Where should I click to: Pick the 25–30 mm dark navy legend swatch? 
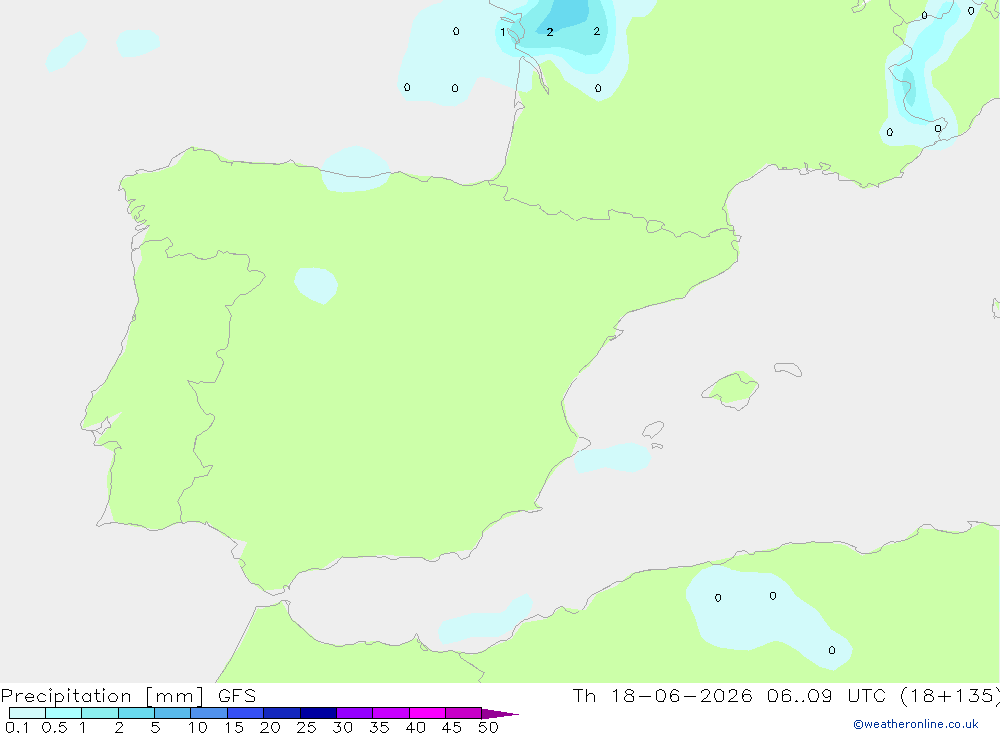coord(318,713)
